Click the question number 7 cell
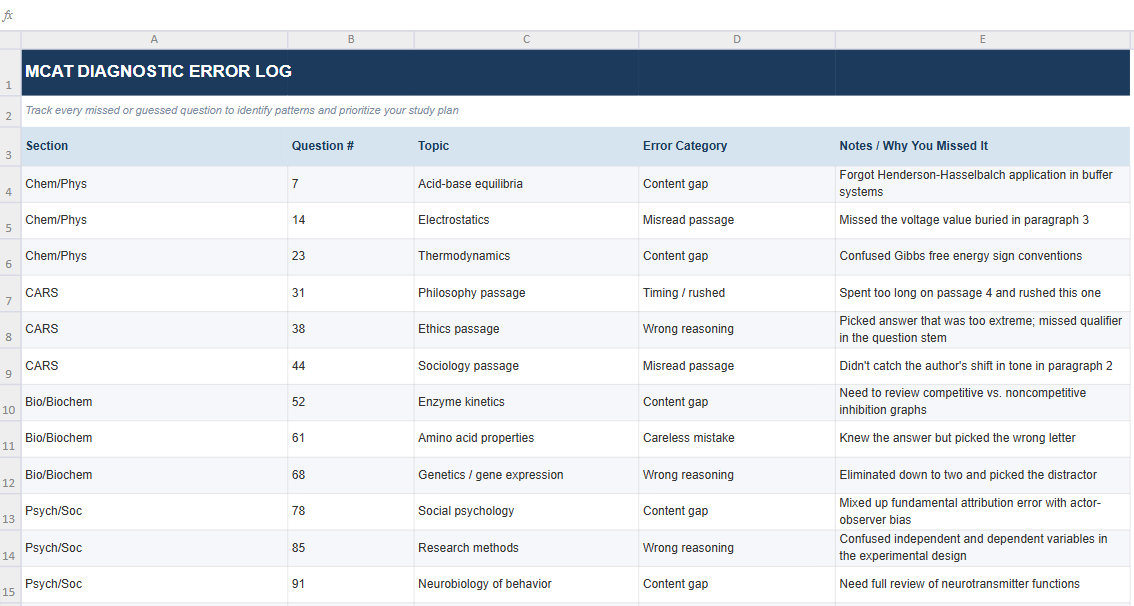Image resolution: width=1134 pixels, height=606 pixels. pyautogui.click(x=351, y=184)
